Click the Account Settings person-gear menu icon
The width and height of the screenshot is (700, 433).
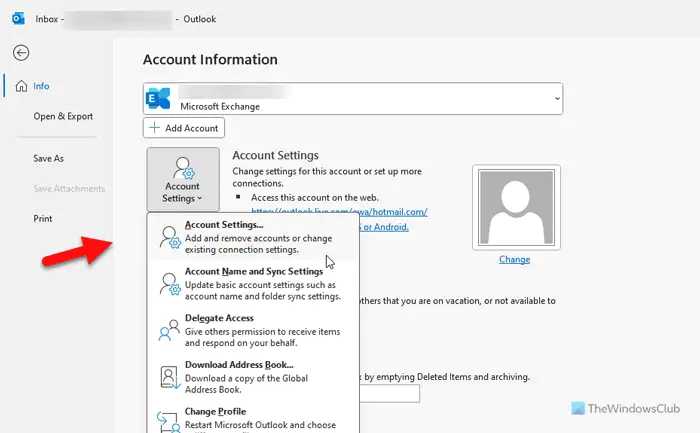click(x=170, y=237)
